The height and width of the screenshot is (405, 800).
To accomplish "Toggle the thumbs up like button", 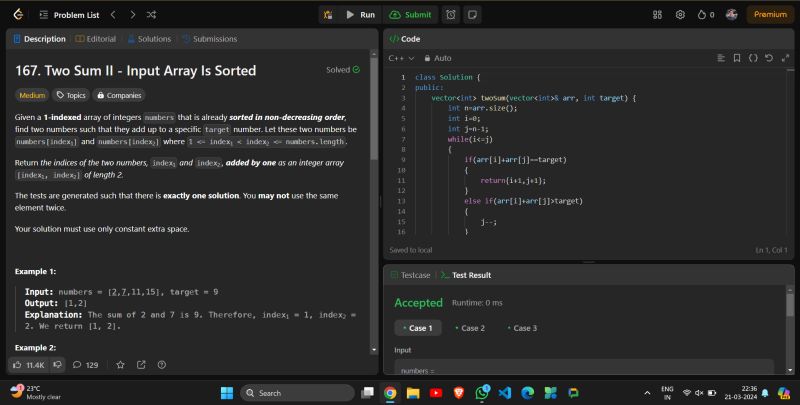I will [29, 365].
